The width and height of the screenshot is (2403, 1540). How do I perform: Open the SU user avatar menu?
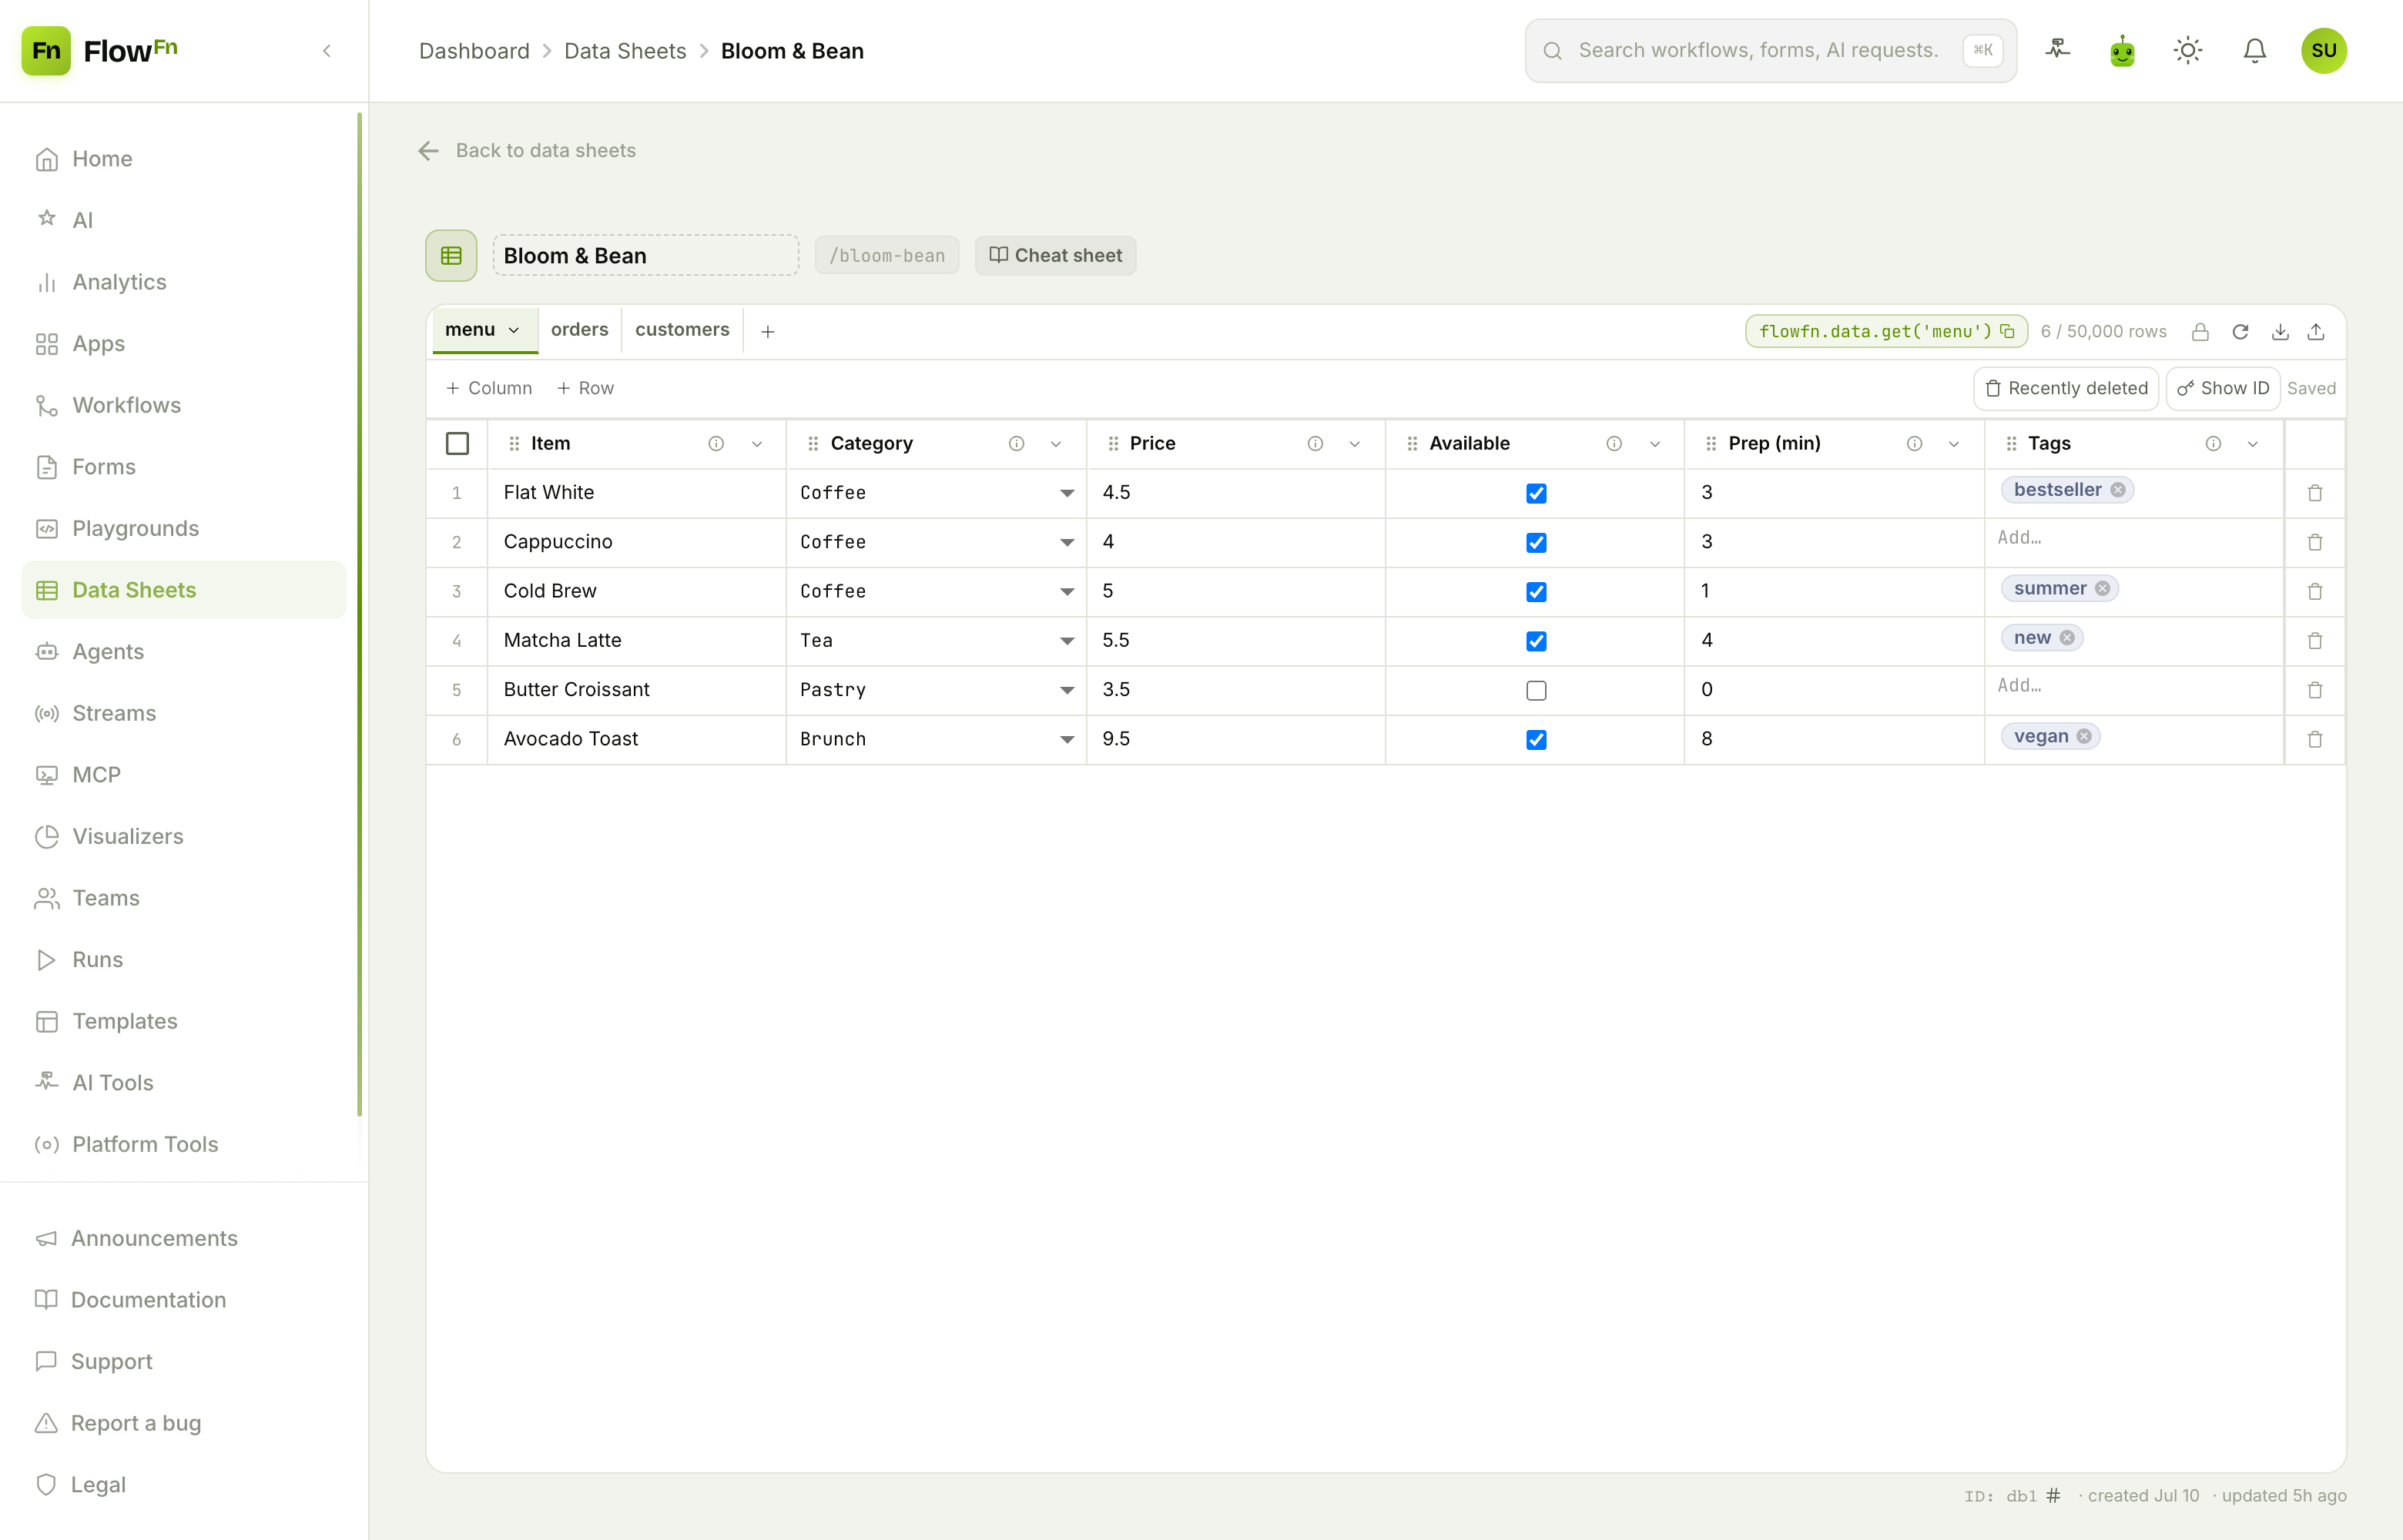(2324, 51)
